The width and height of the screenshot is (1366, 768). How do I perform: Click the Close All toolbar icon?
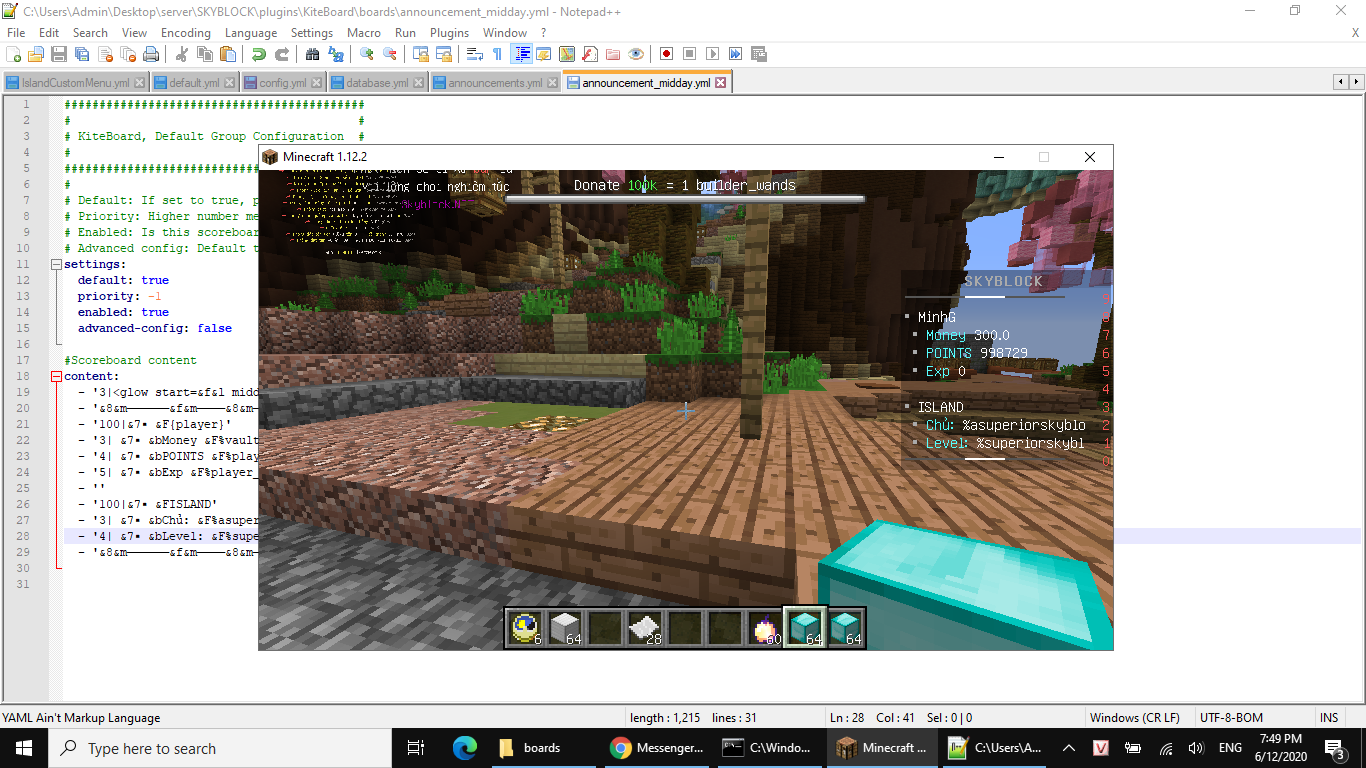[126, 54]
